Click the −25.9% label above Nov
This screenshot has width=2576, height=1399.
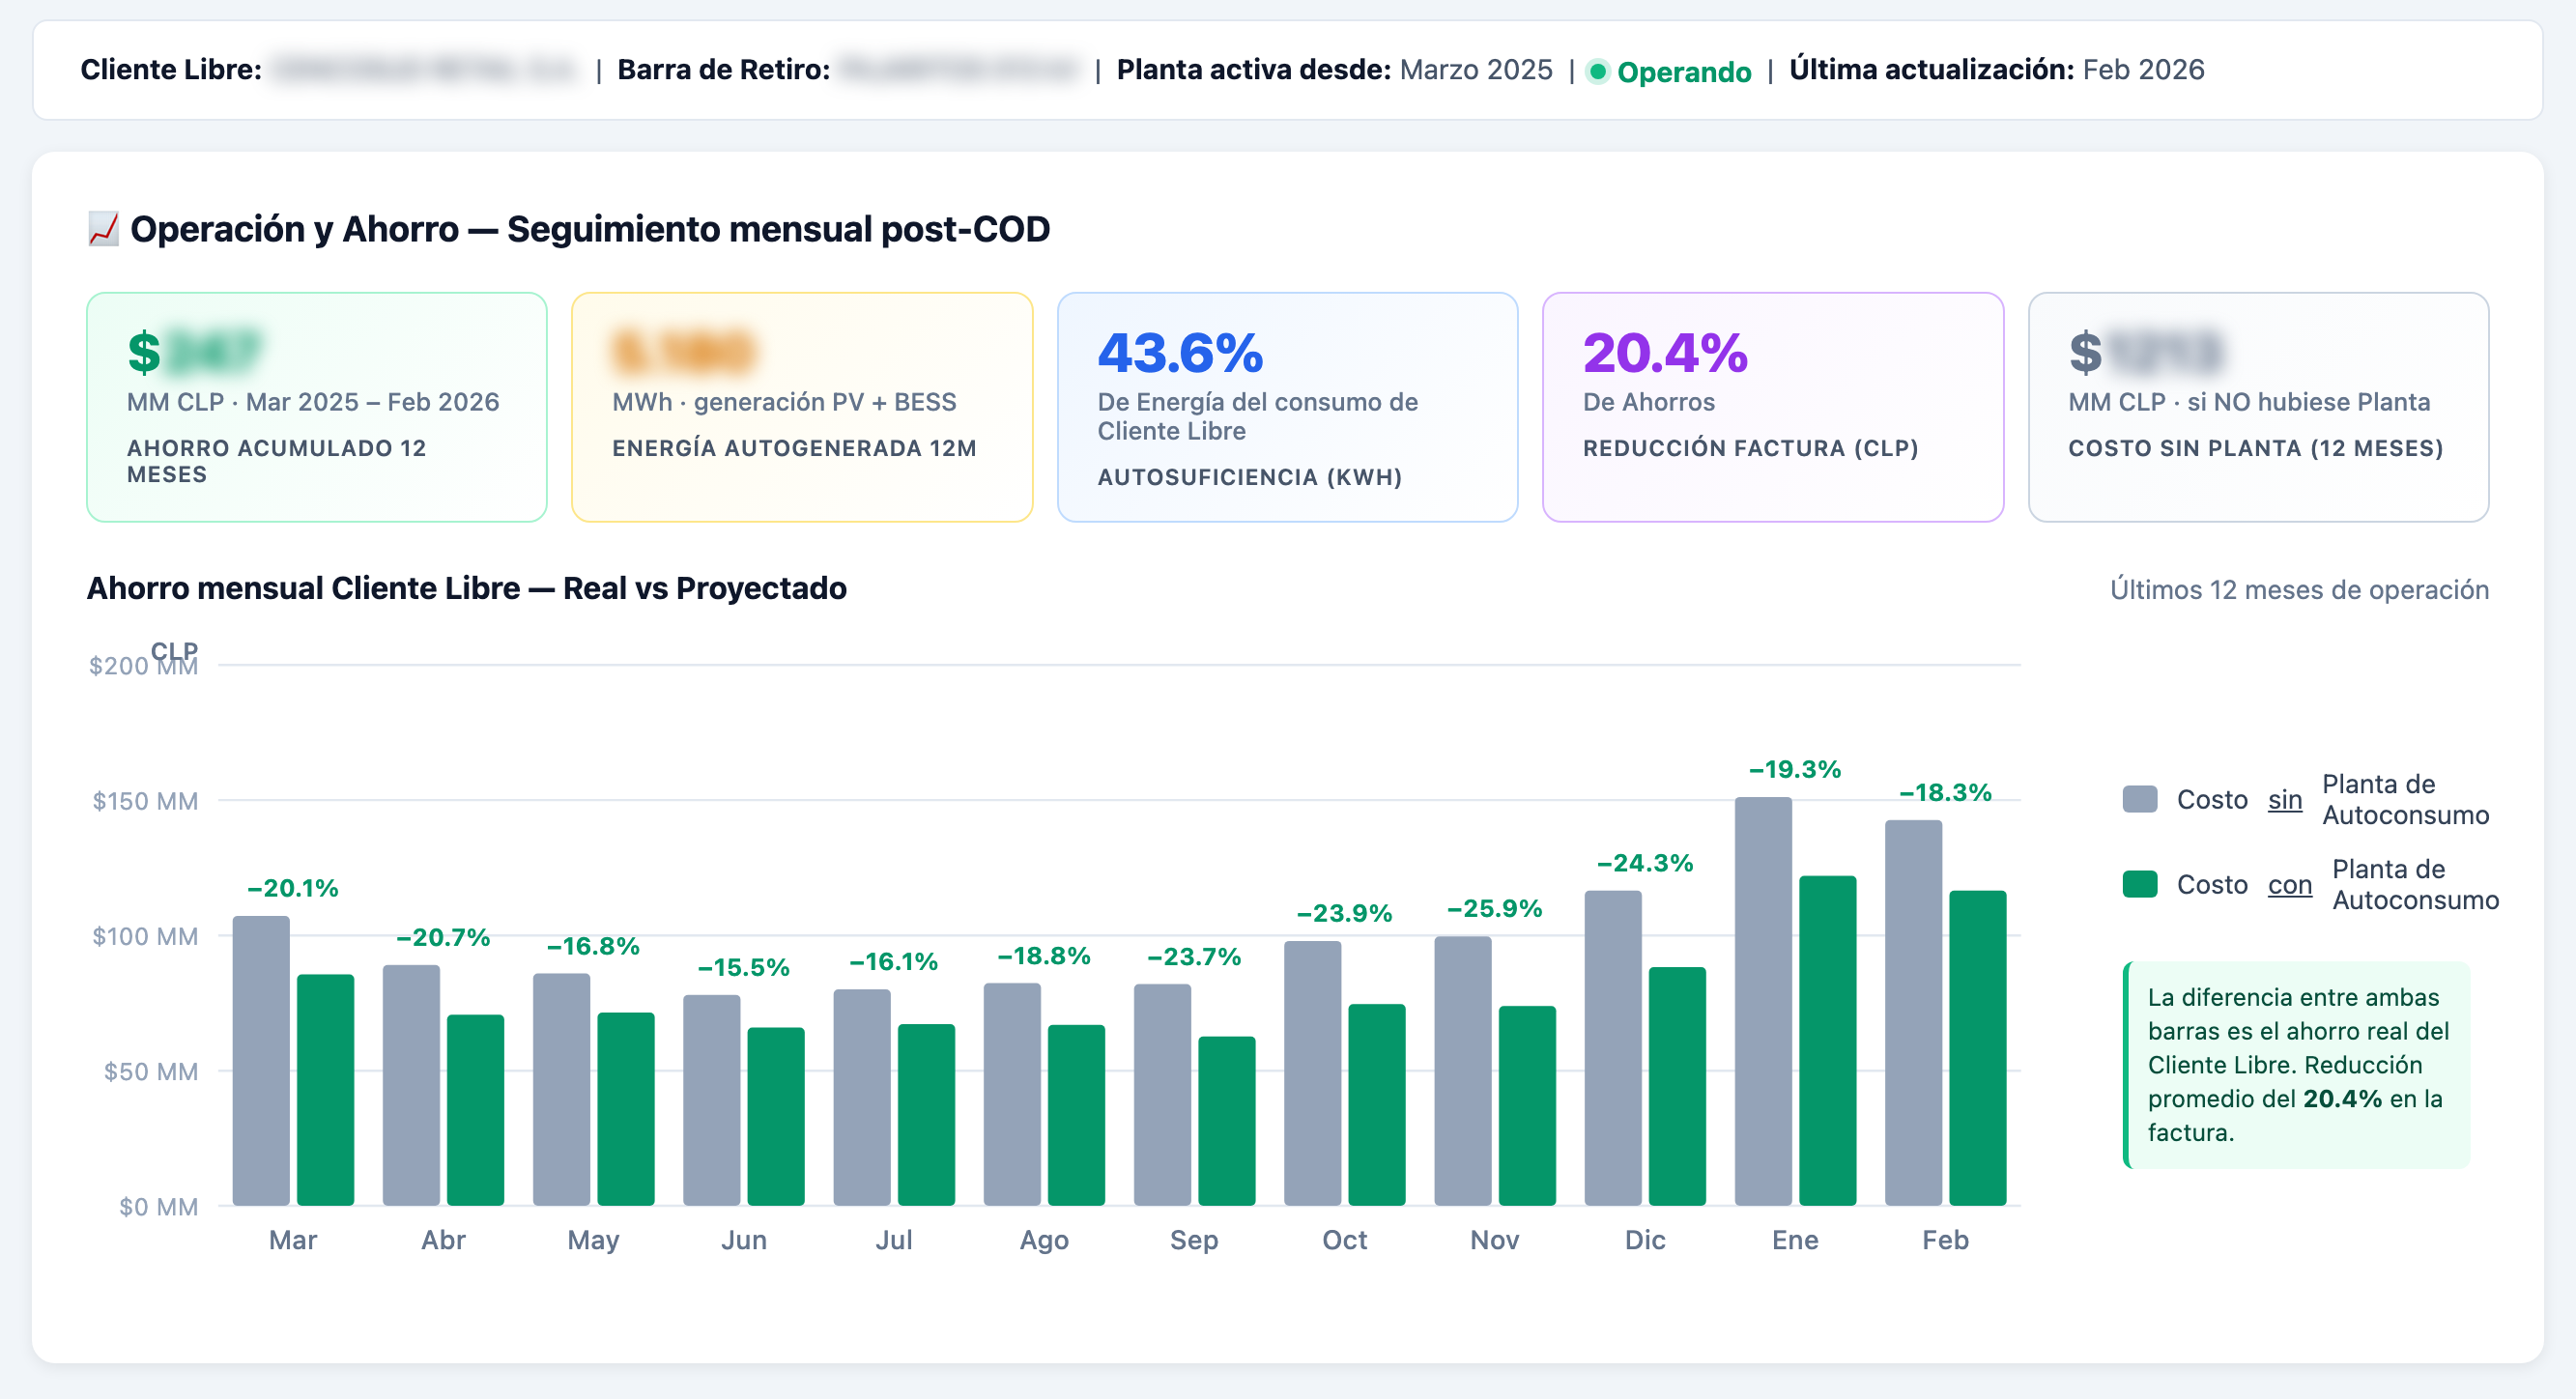point(1494,908)
